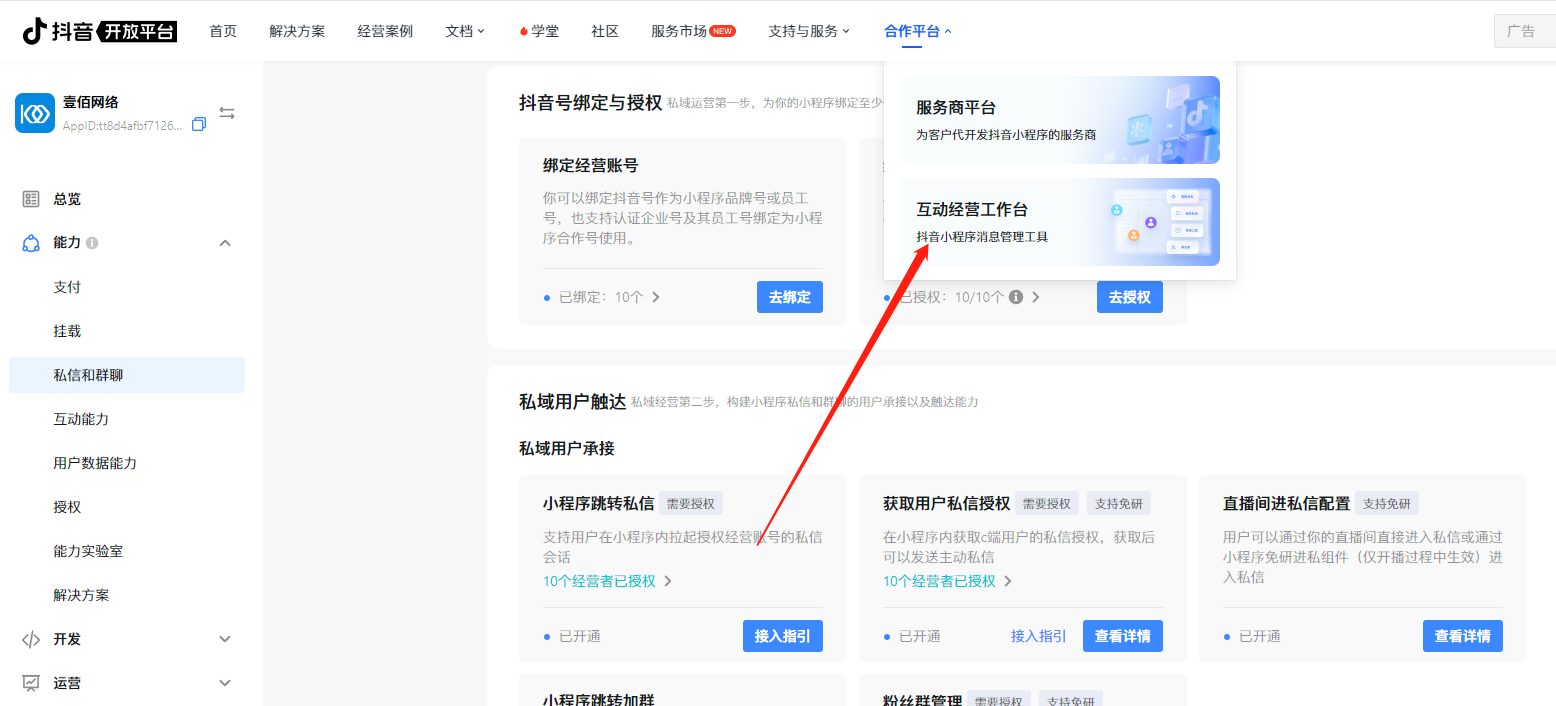Click 接入指引 button in 小程序跳转私信 card
Image resolution: width=1556 pixels, height=706 pixels.
point(783,636)
